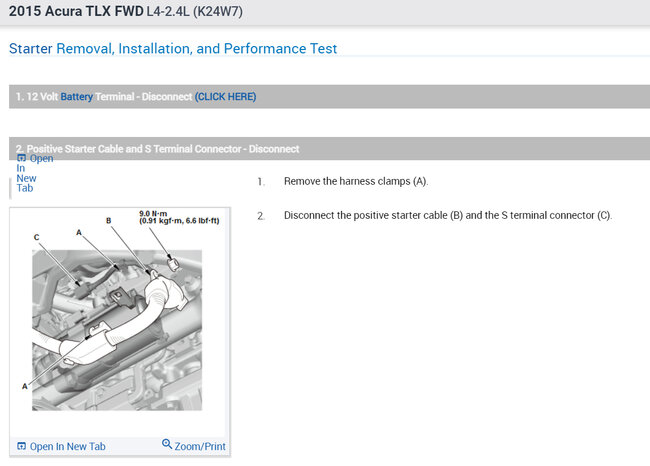
Task: Open the (CLICK HERE) battery disconnect link
Action: (x=226, y=97)
